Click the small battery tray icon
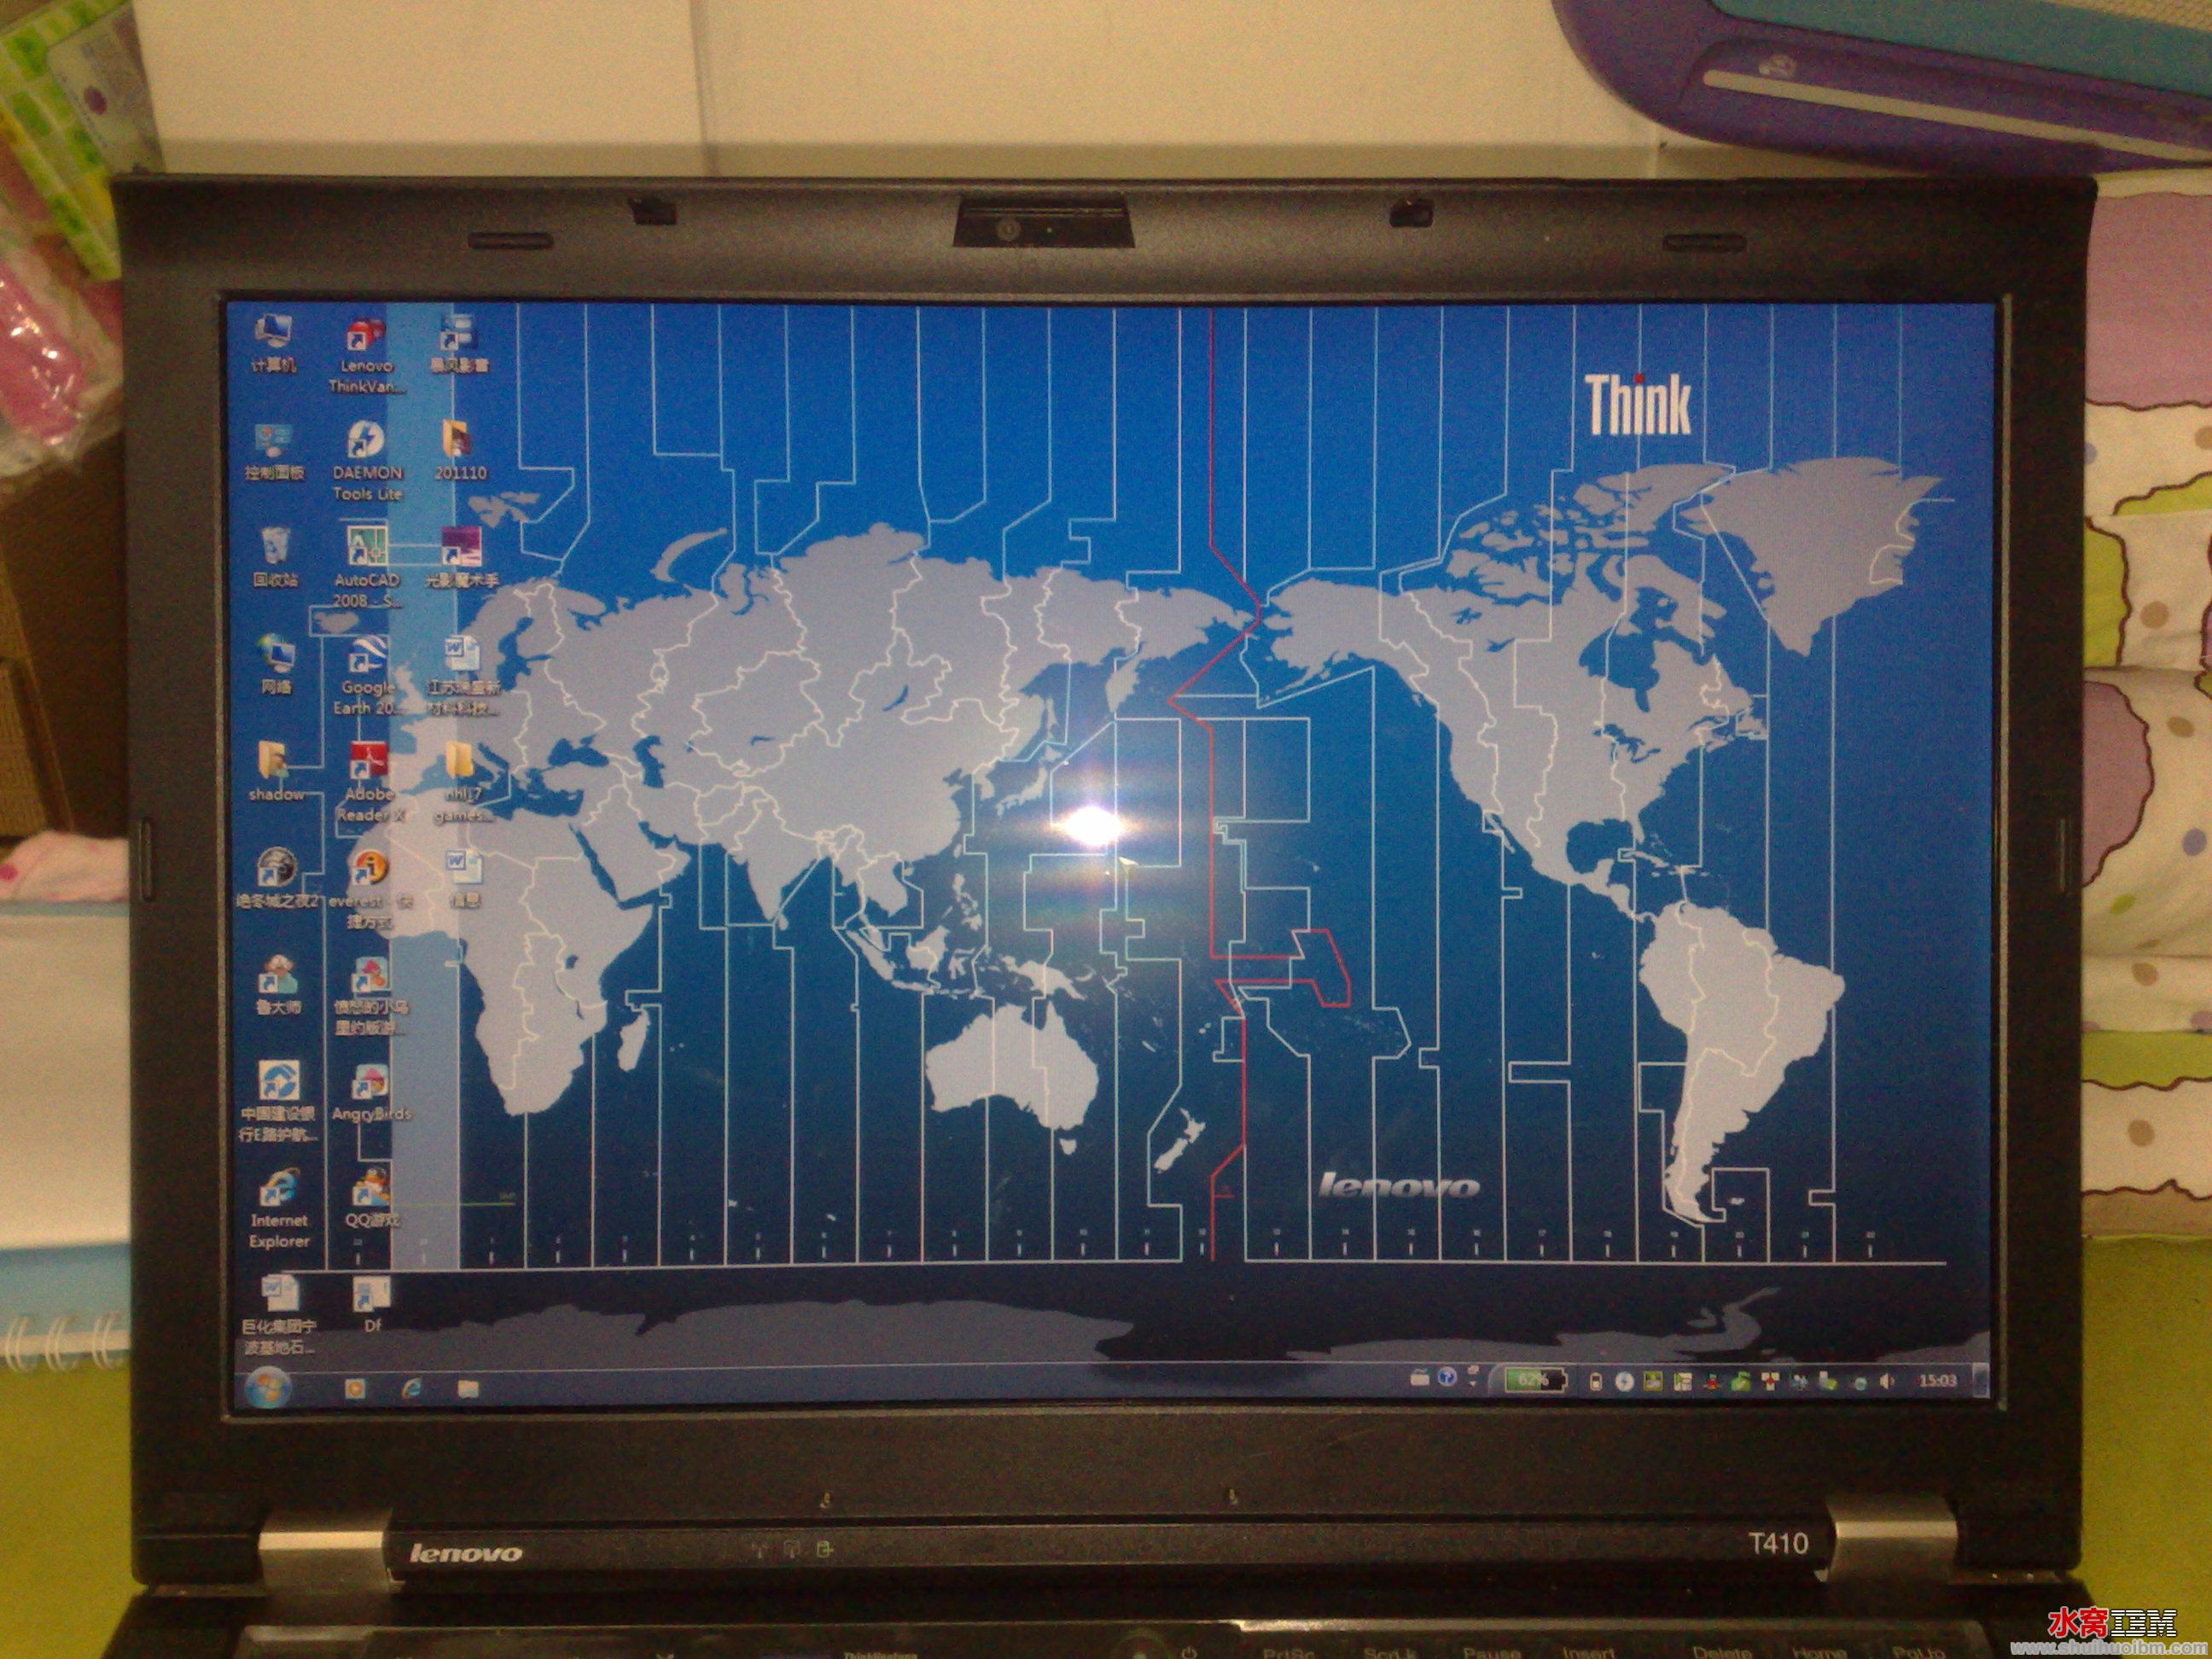 pyautogui.click(x=1596, y=1383)
